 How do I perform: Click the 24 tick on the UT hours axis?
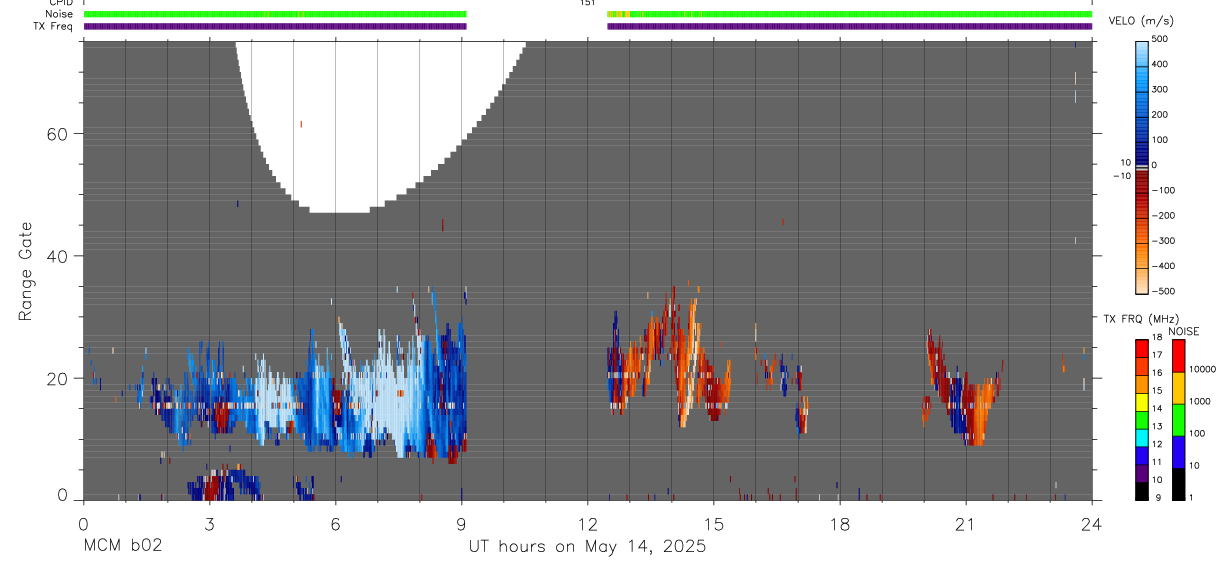(x=1092, y=524)
